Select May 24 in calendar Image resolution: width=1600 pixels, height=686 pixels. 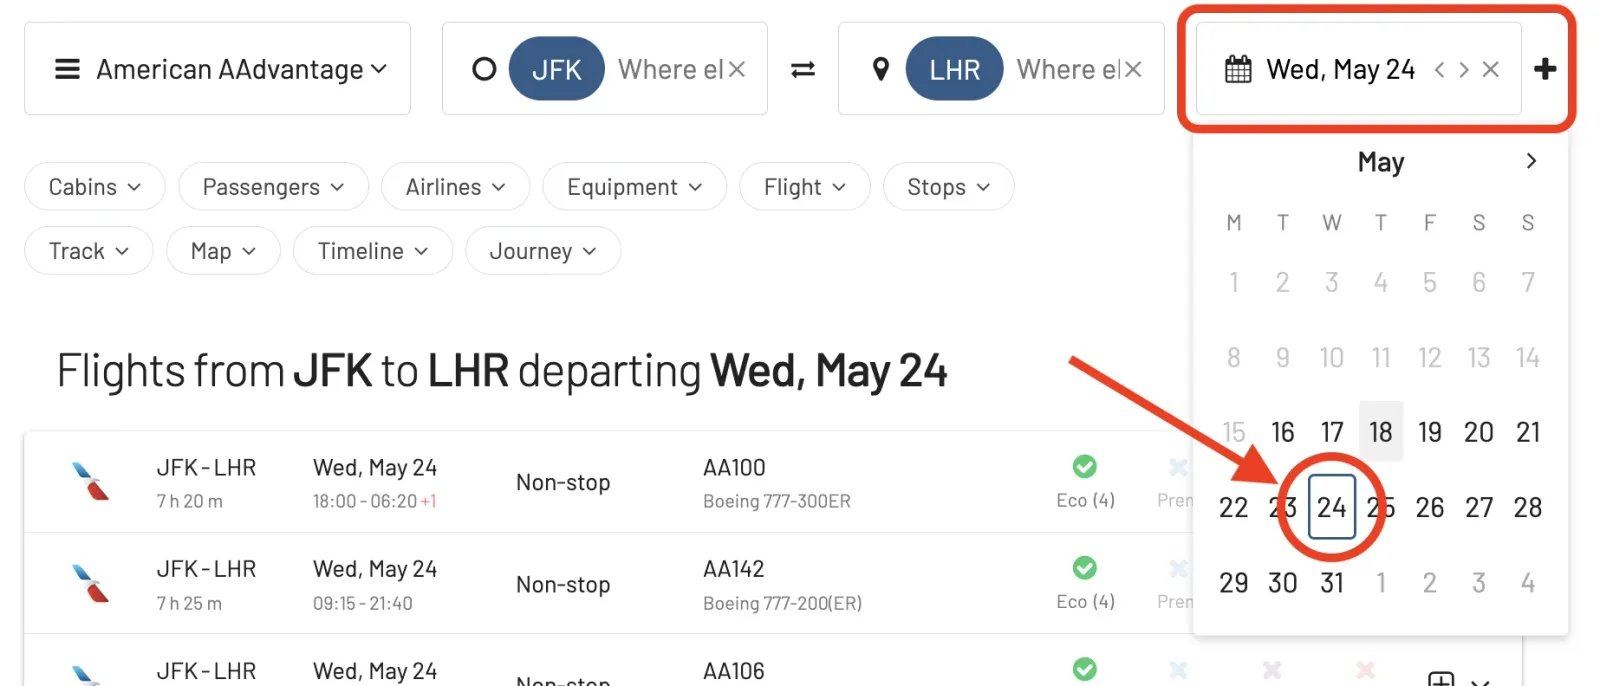pyautogui.click(x=1332, y=507)
